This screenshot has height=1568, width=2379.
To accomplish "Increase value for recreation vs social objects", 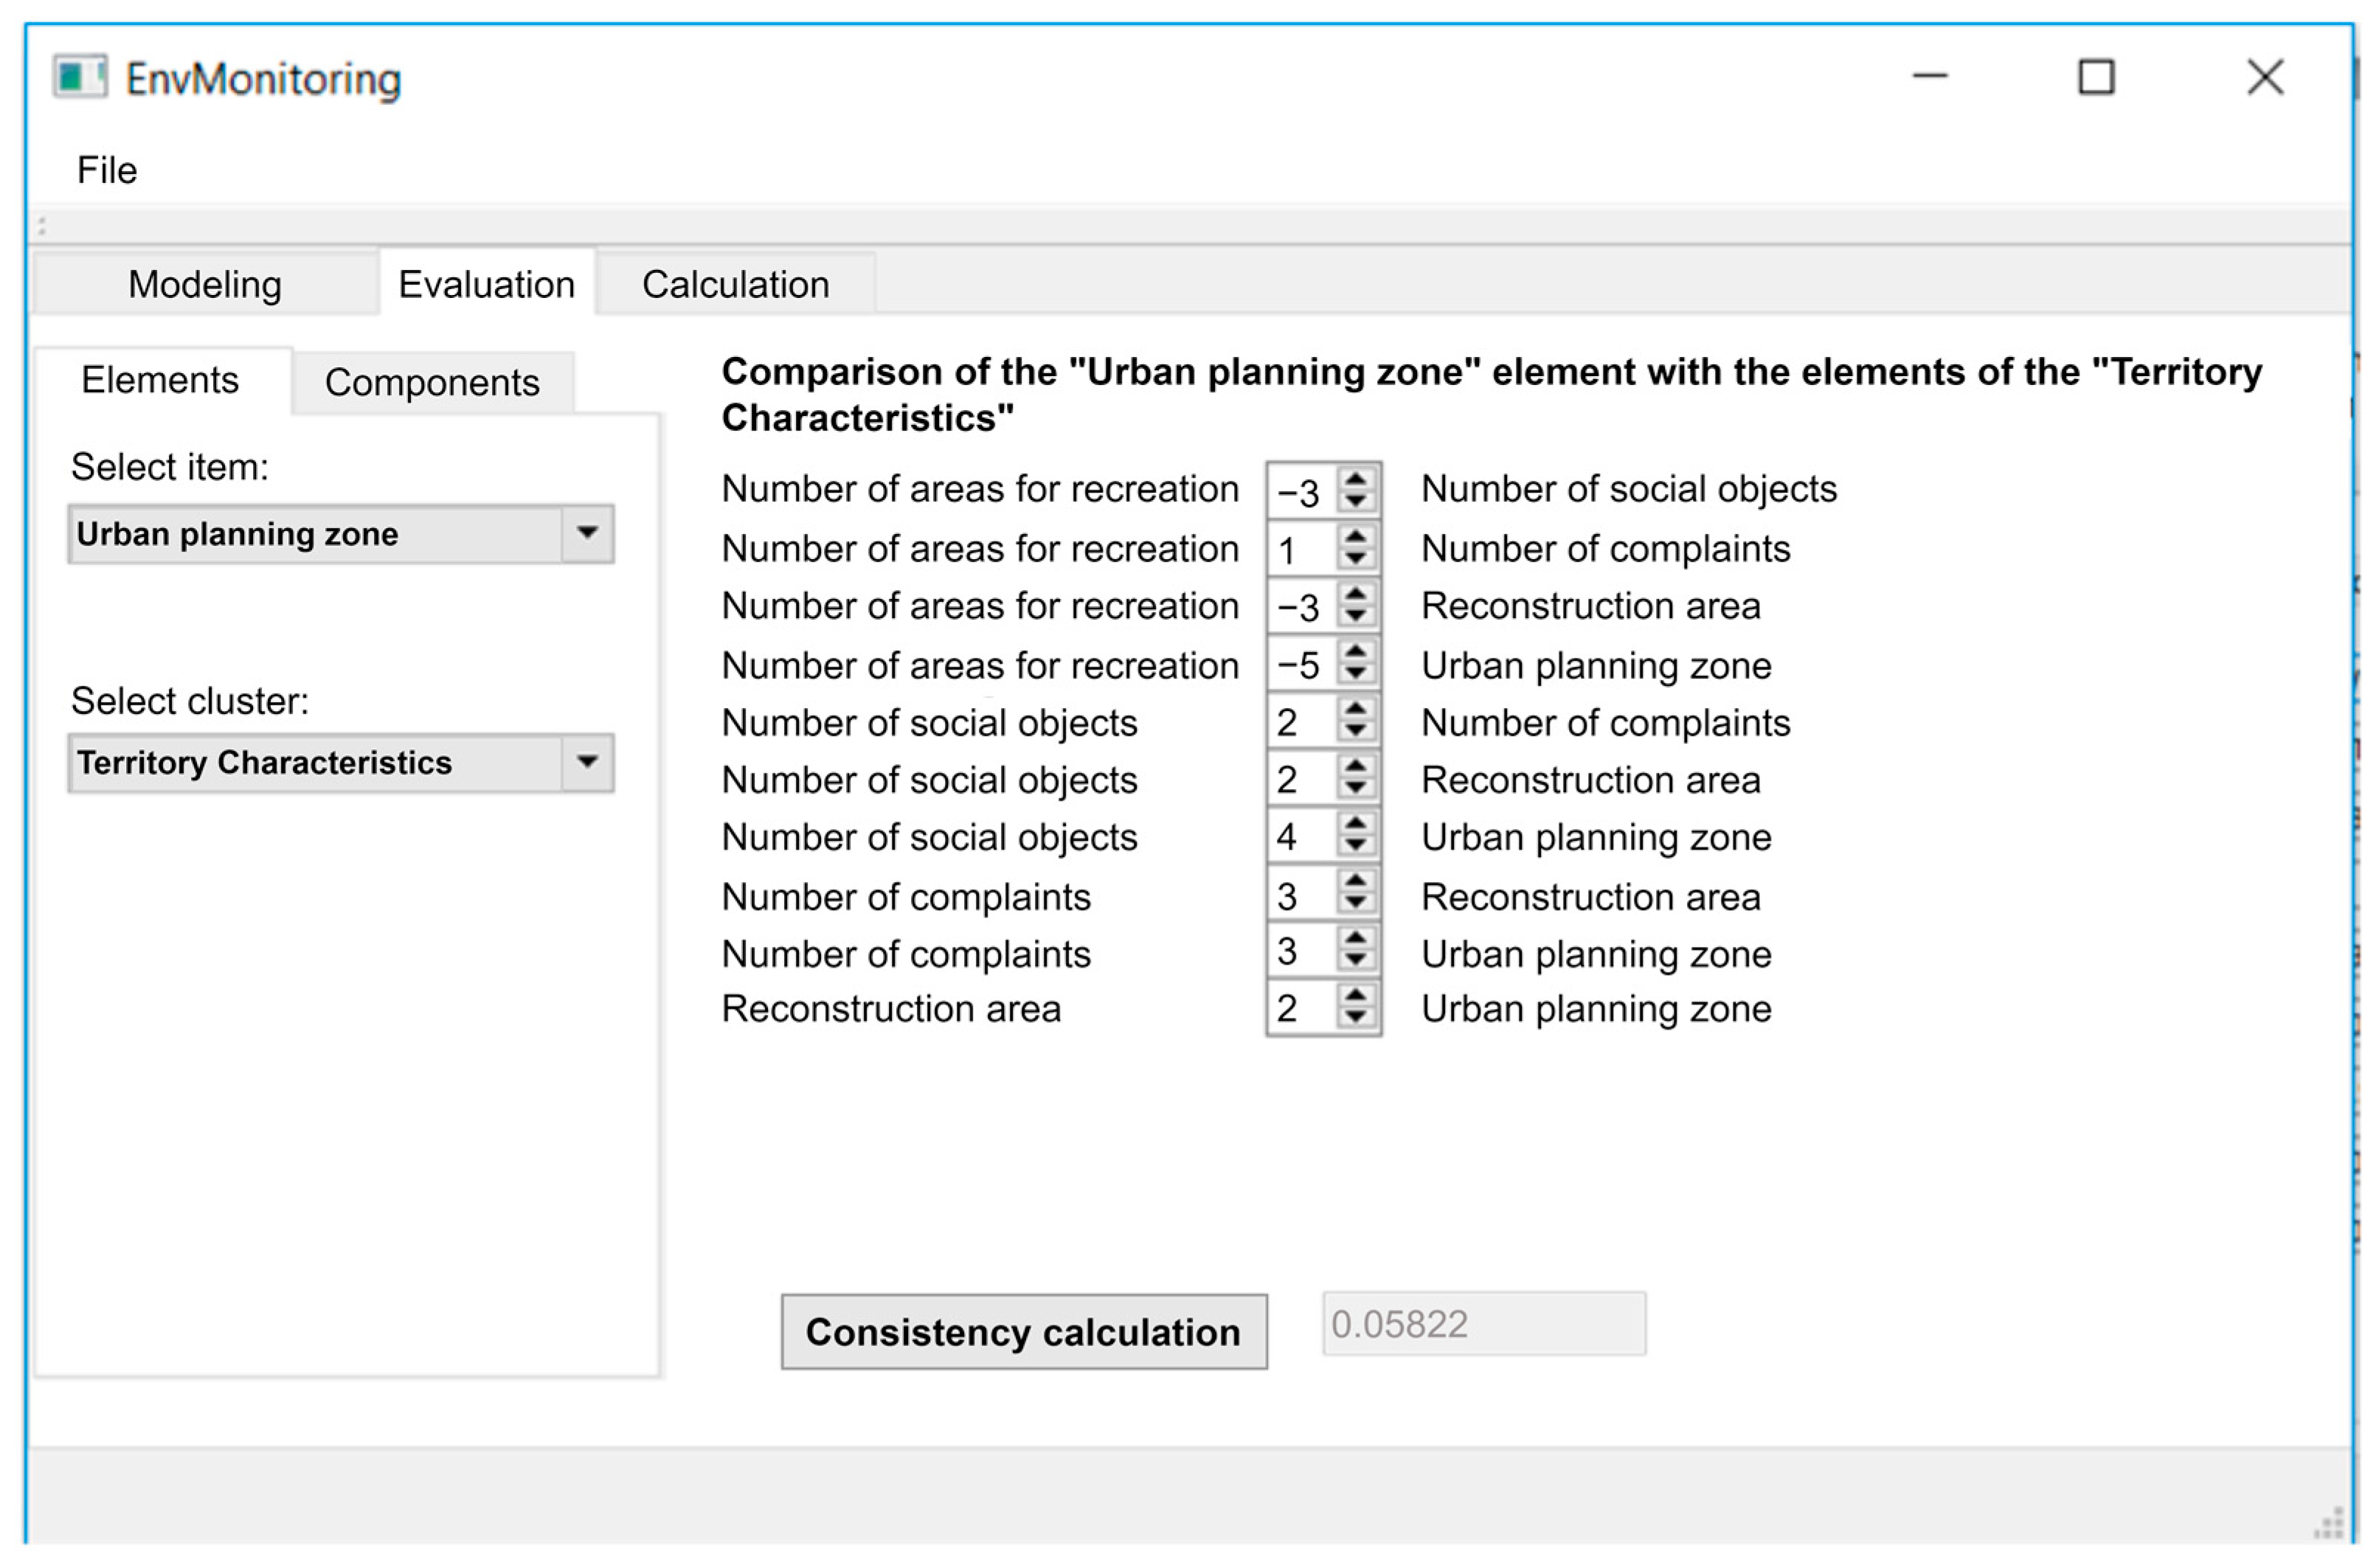I will coord(1355,478).
